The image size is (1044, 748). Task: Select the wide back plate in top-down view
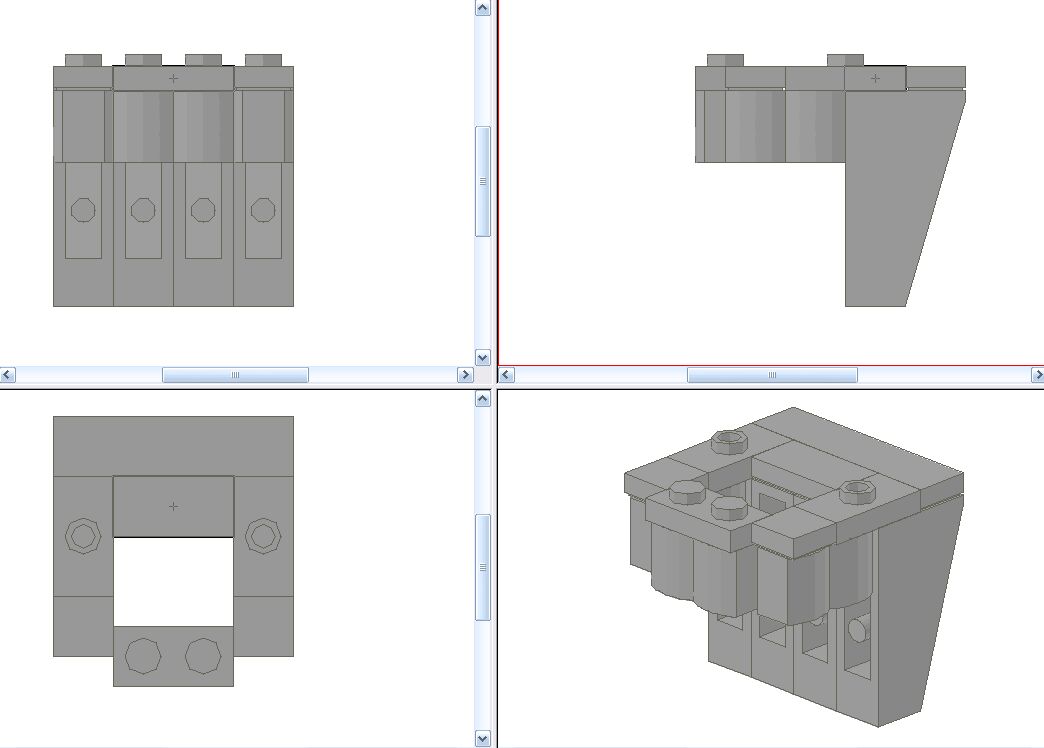click(173, 446)
